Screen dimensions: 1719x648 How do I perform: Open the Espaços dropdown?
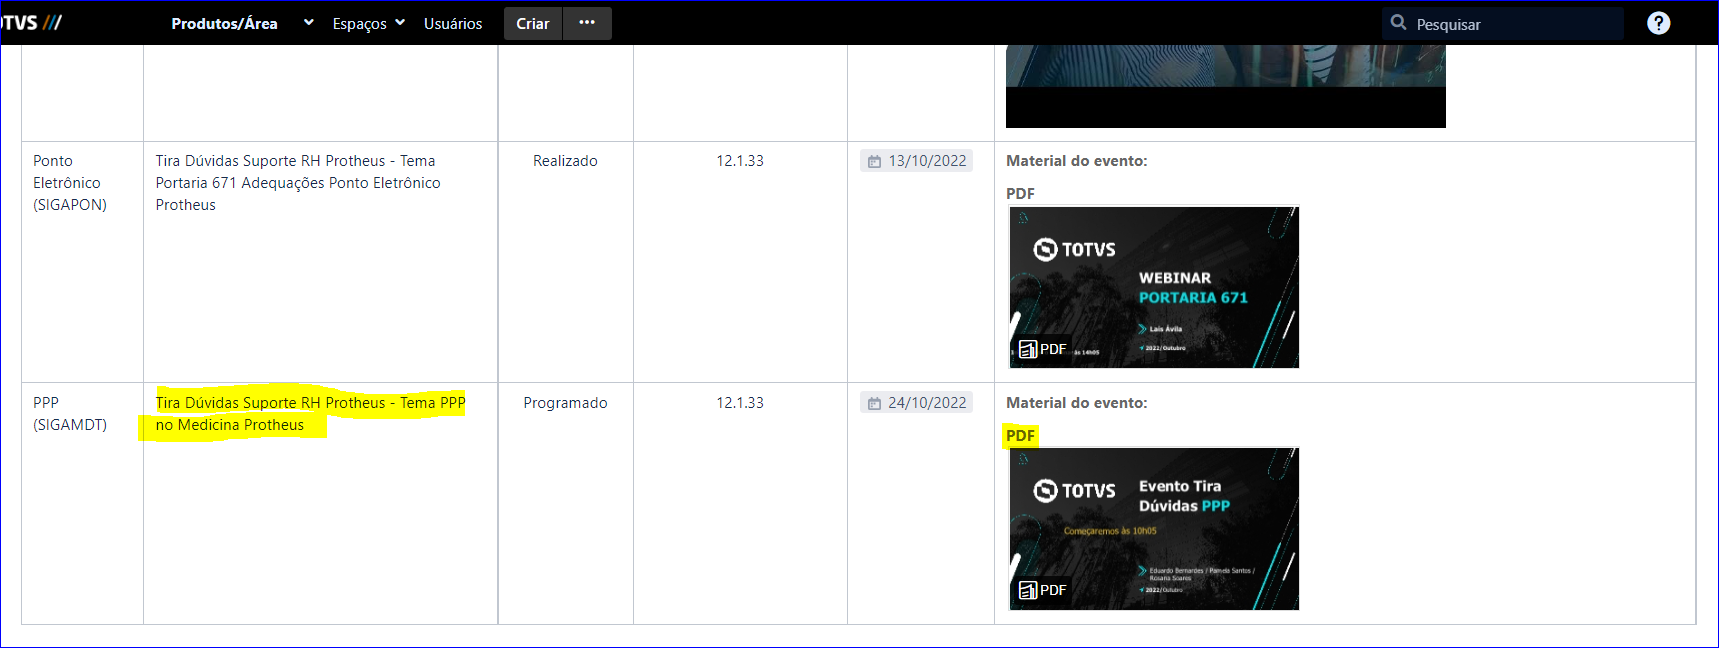click(368, 23)
